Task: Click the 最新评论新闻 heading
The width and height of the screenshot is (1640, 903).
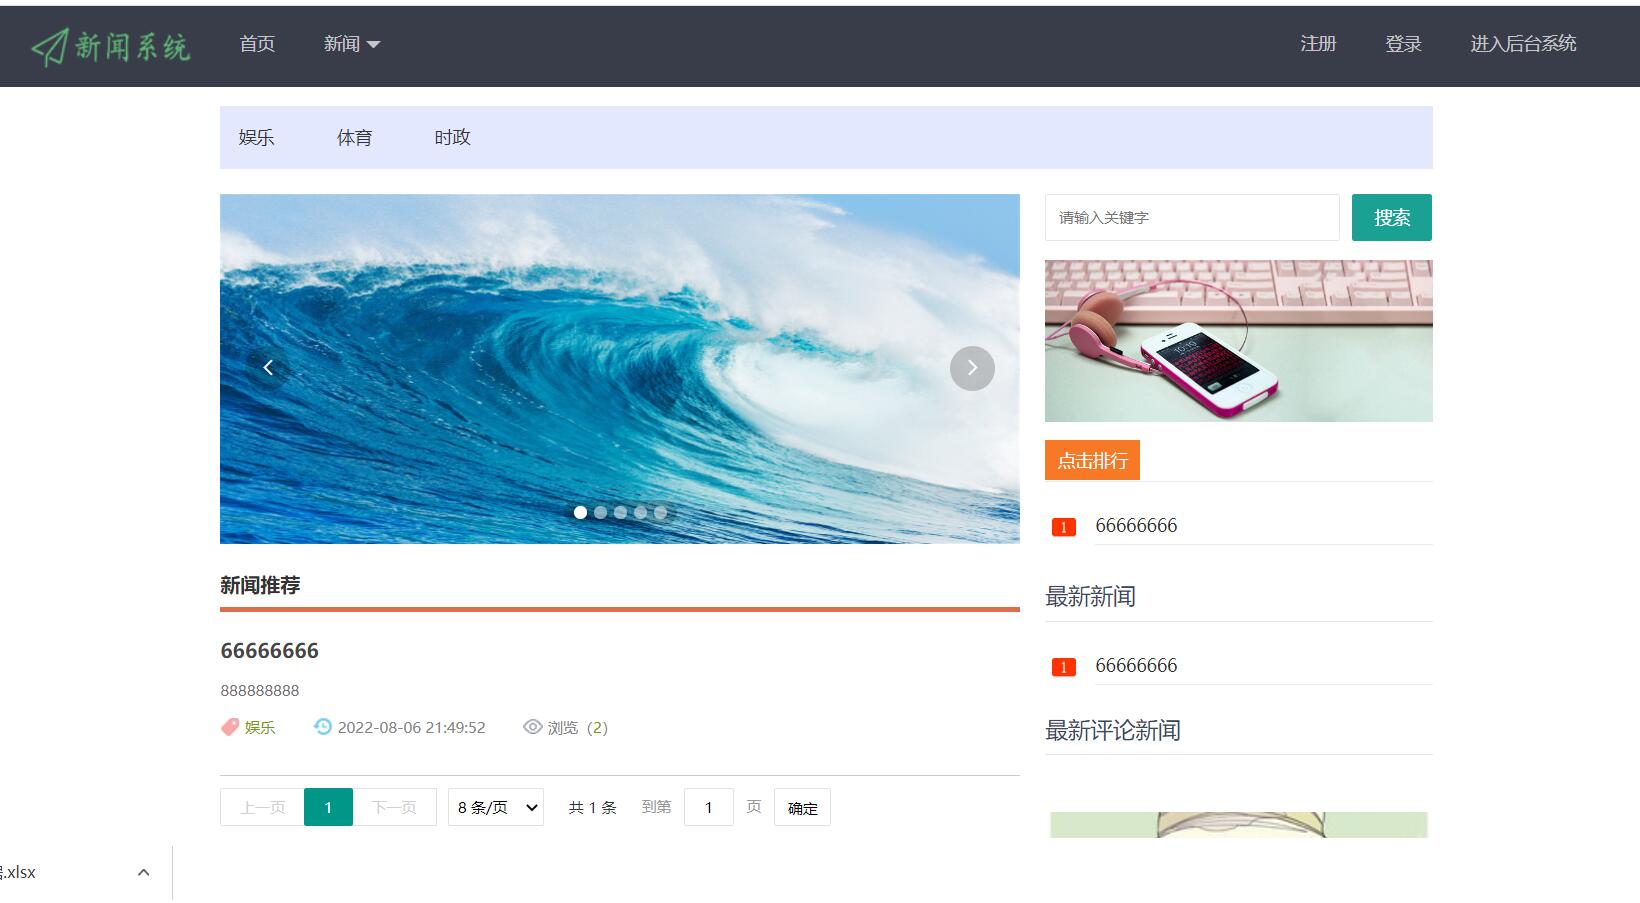Action: coord(1113,731)
